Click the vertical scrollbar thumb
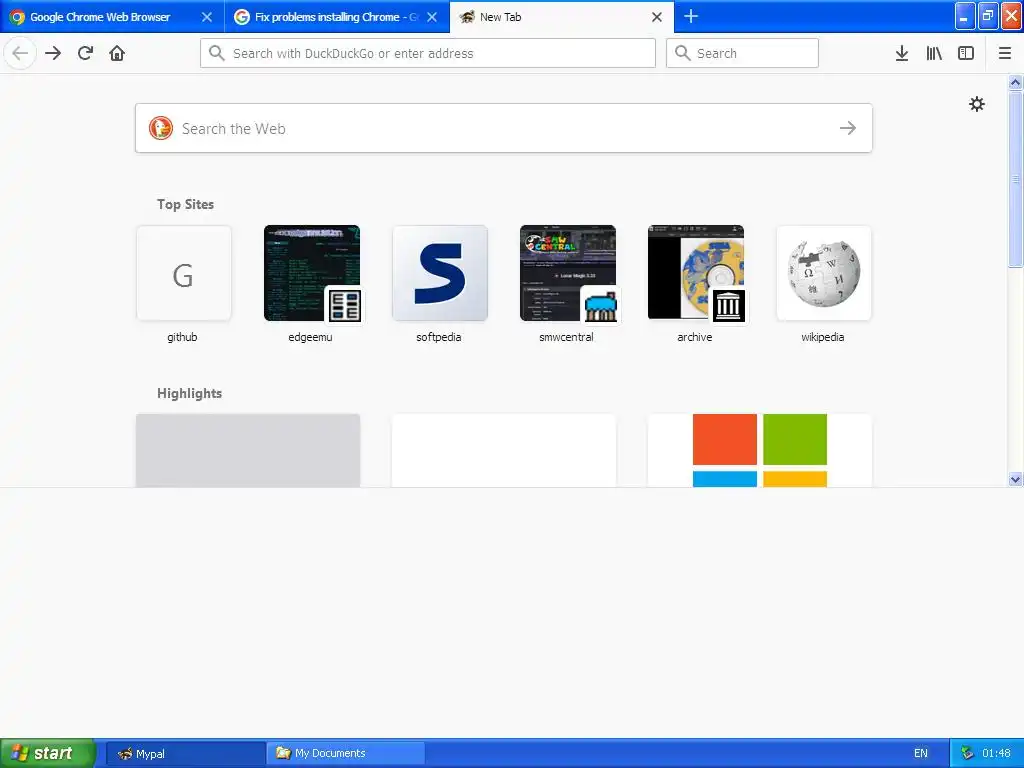 [1015, 179]
